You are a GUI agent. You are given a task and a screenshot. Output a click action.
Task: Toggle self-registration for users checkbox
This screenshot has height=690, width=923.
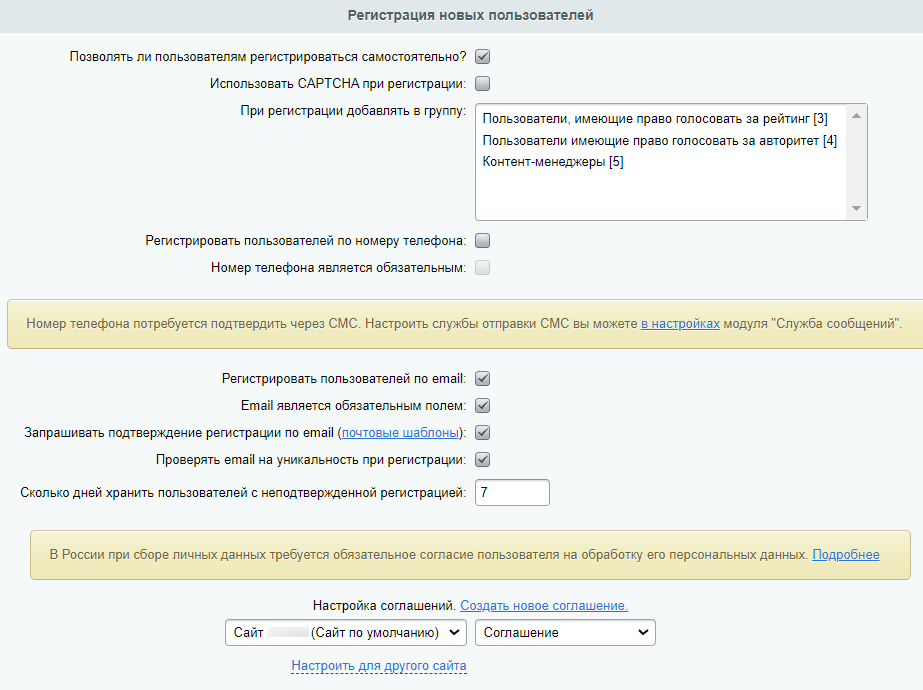(482, 57)
